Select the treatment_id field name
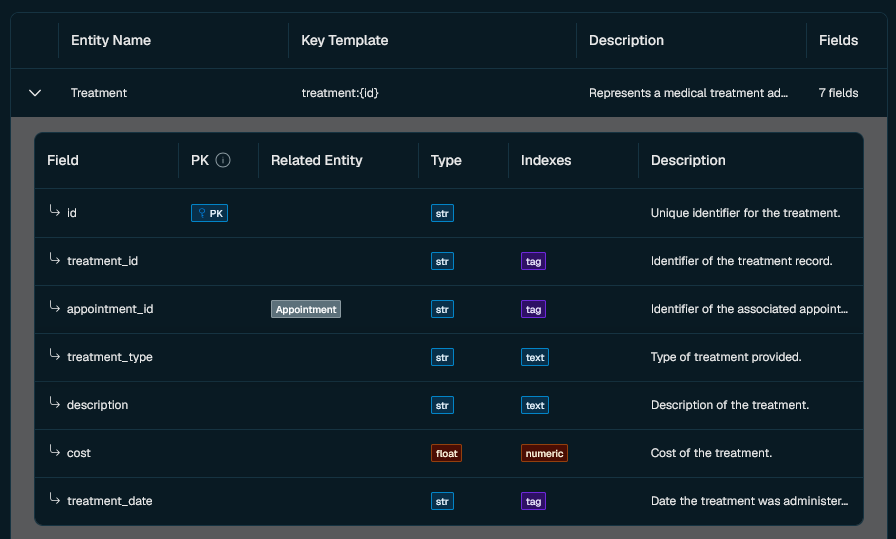Screen dimensions: 896x539 102,261
